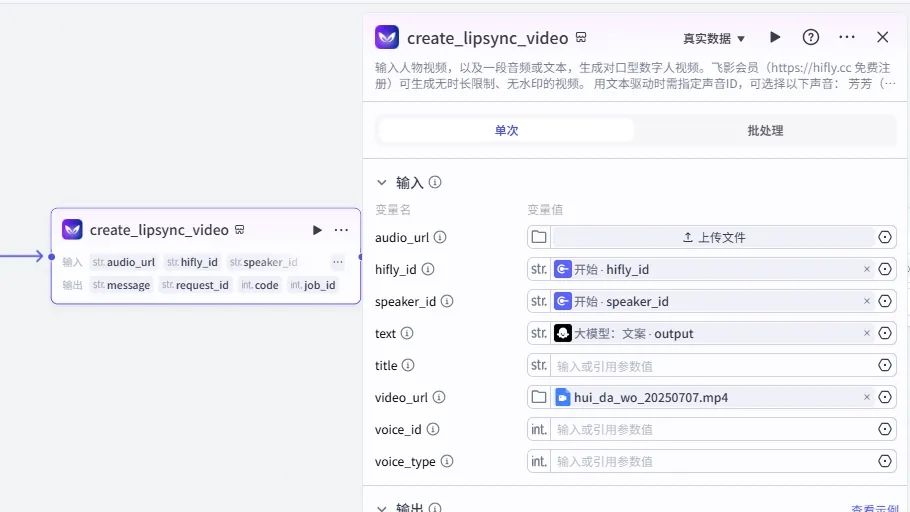The width and height of the screenshot is (910, 512).
Task: Select request_id output tag on canvas node
Action: coord(196,285)
